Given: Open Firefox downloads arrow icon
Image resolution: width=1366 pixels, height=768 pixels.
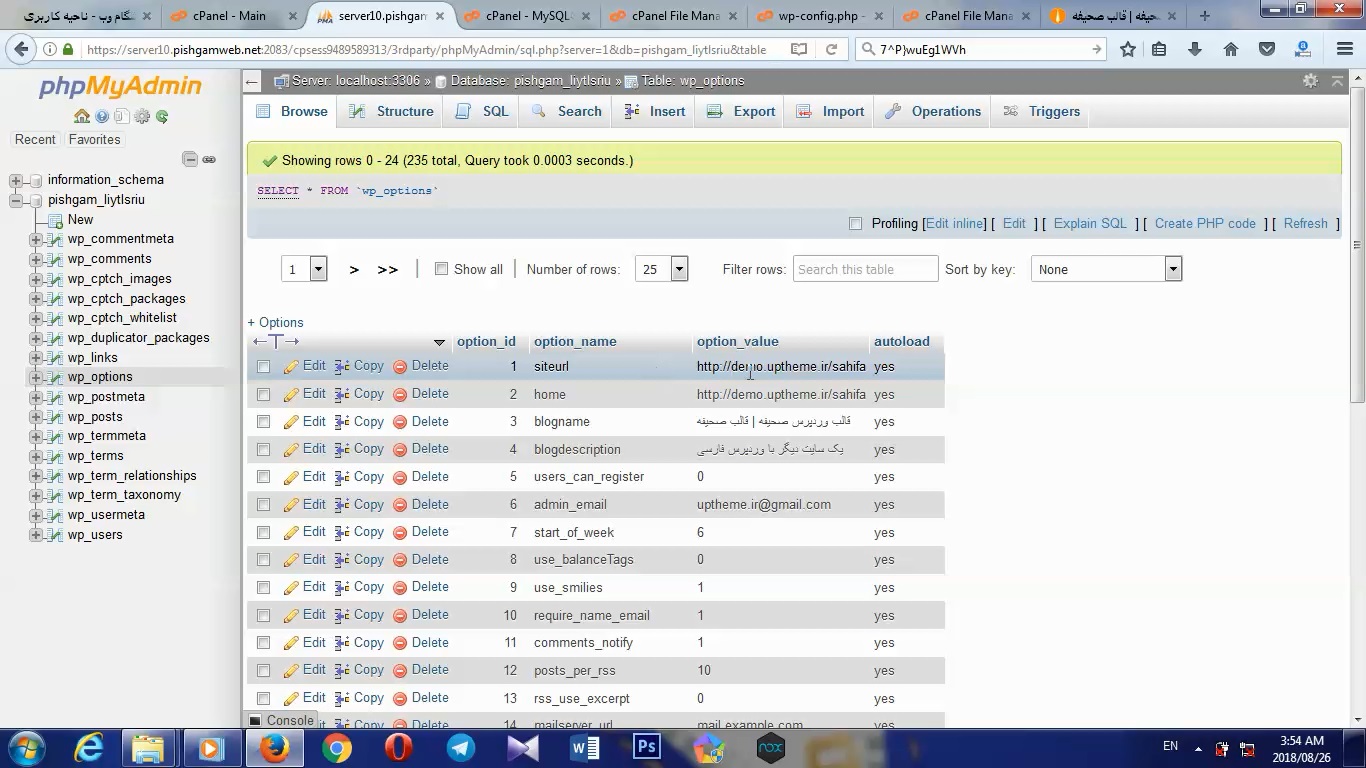Looking at the screenshot, I should pyautogui.click(x=1194, y=49).
